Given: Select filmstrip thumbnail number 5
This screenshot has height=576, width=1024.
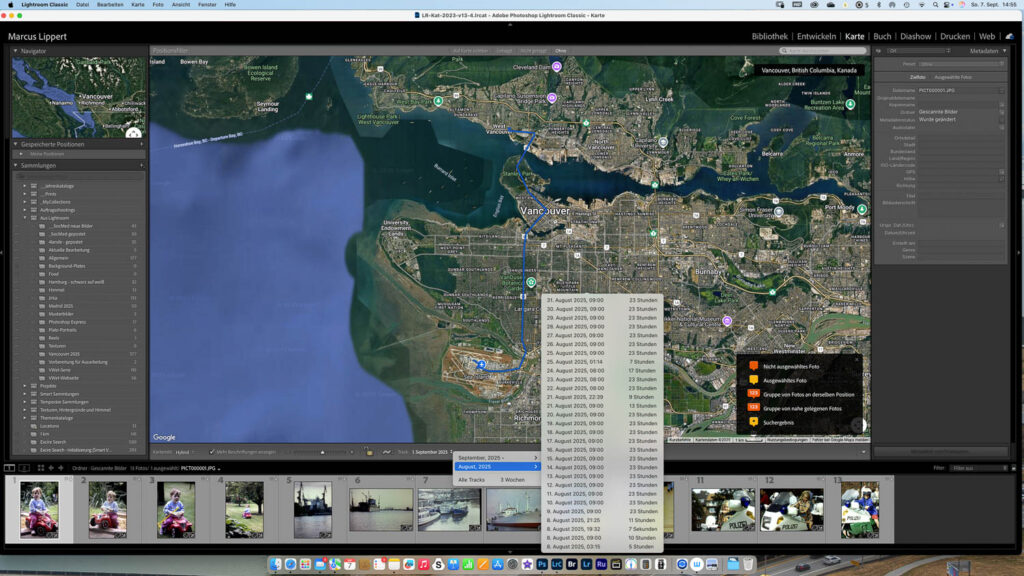Looking at the screenshot, I should click(x=312, y=509).
